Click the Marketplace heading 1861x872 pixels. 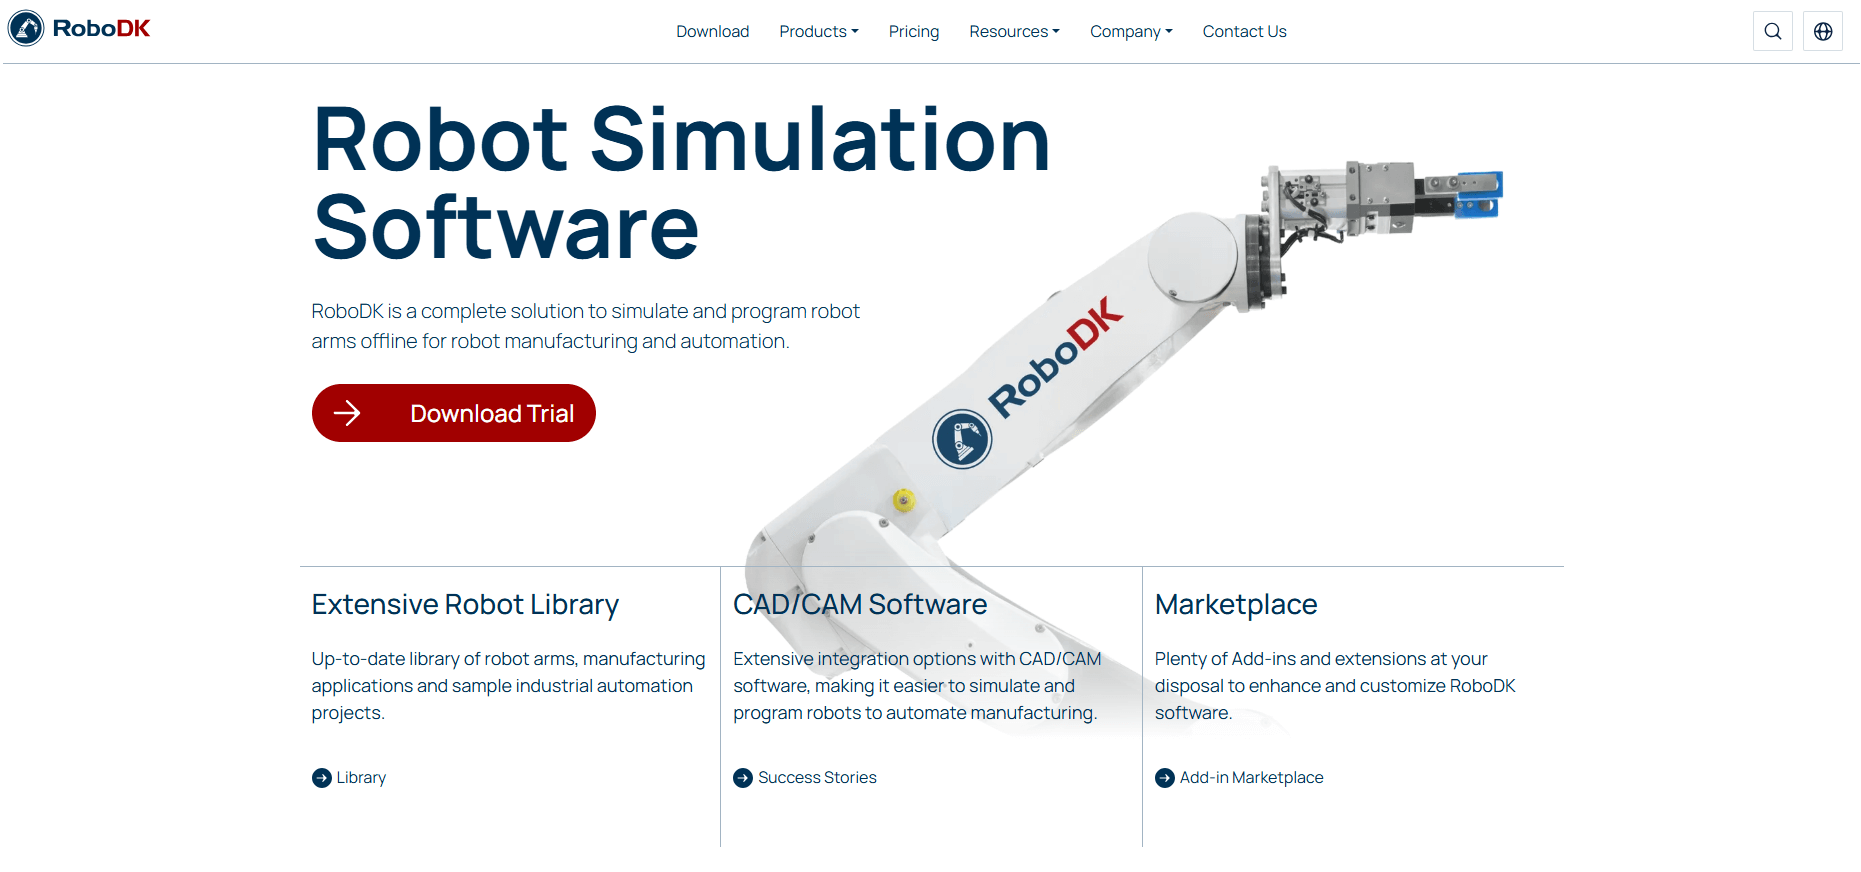coord(1236,605)
